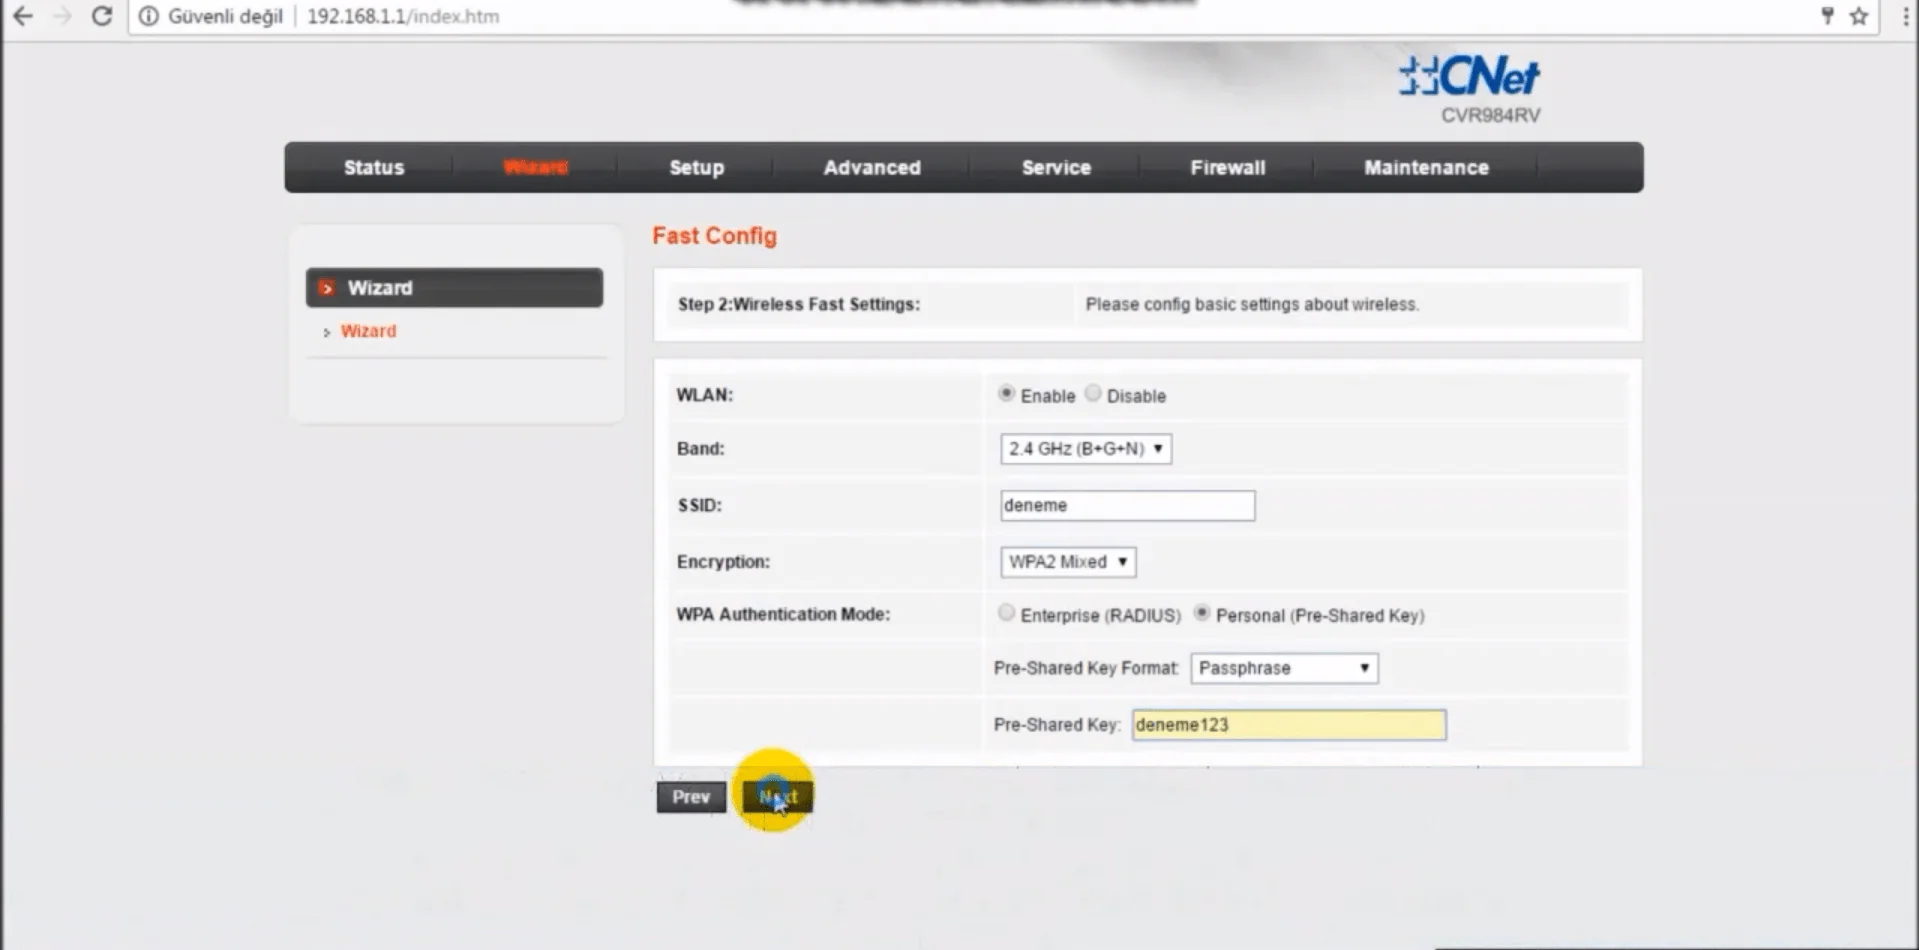
Task: Click the 'WPA Authentication Mode:' label
Action: point(783,614)
